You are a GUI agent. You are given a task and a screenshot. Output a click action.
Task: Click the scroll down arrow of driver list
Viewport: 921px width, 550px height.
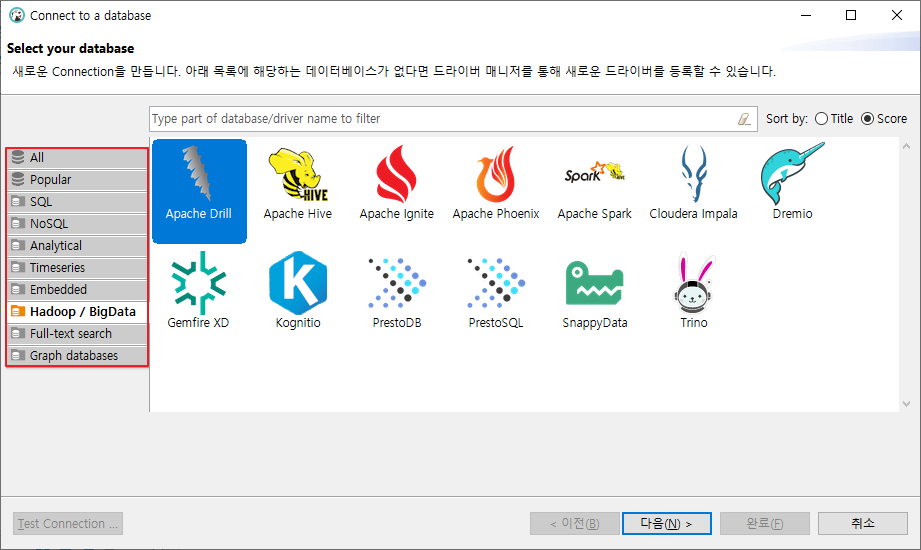(x=906, y=404)
